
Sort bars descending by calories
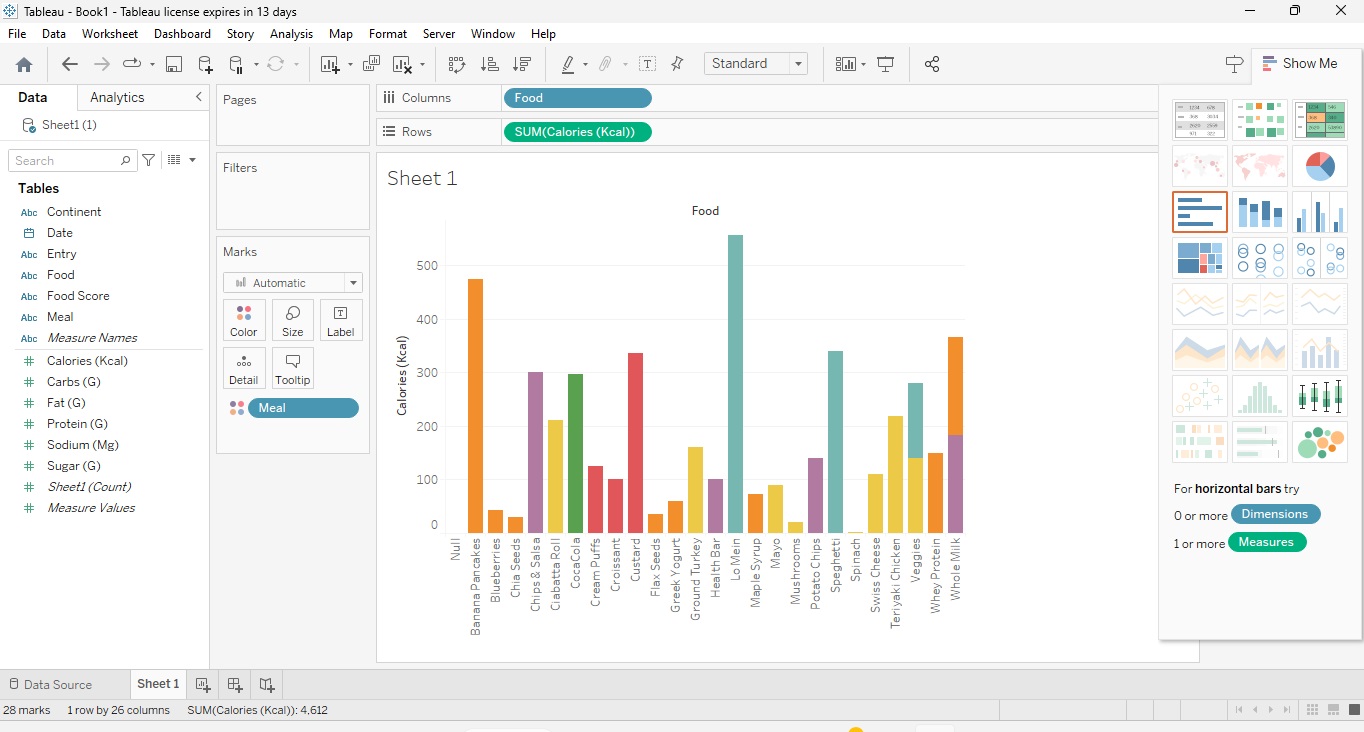[521, 64]
